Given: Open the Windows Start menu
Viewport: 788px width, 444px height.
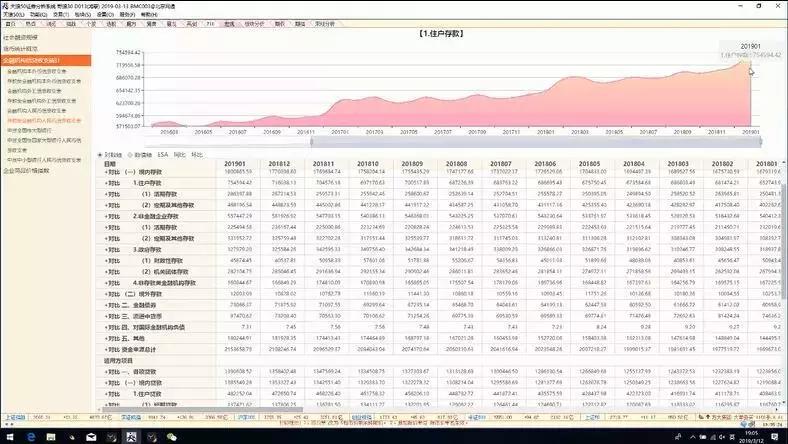Looking at the screenshot, I should pyautogui.click(x=10, y=437).
